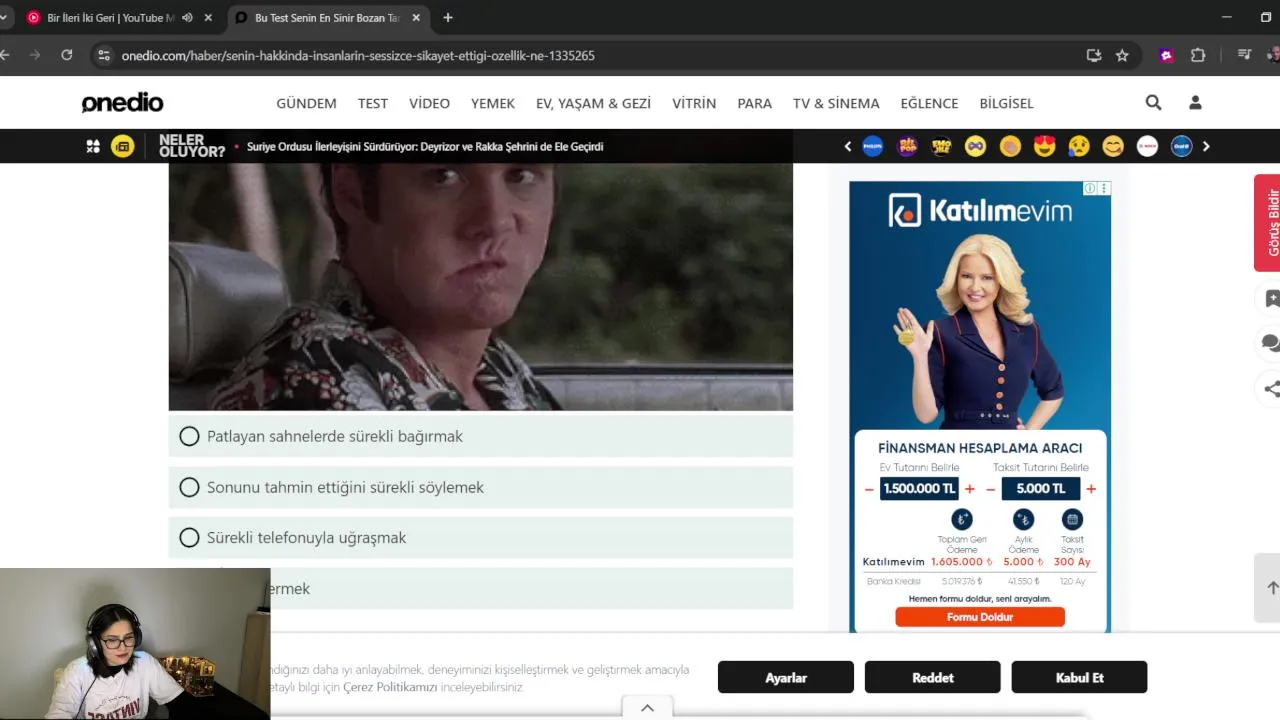Screen dimensions: 1280x720
Task: Click the quiz question image
Action: tap(481, 287)
